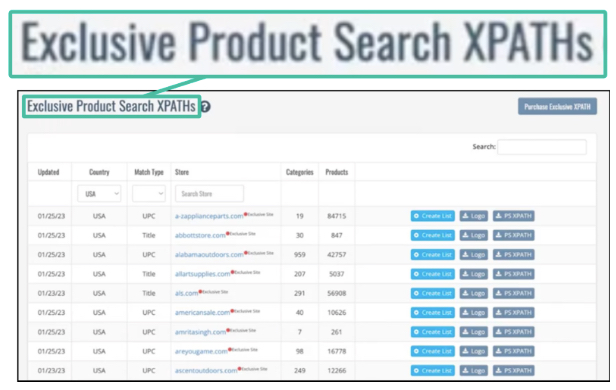Focus the table Search field
The height and width of the screenshot is (390, 616).
pos(542,147)
